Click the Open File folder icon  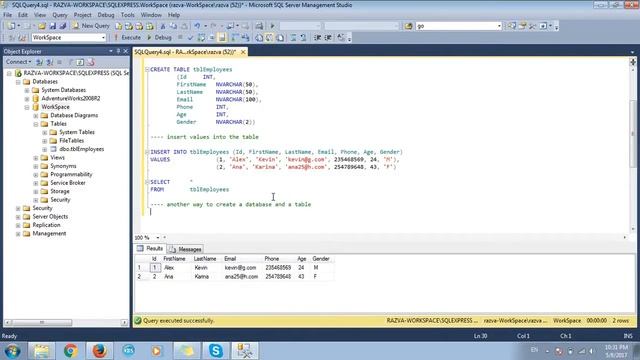click(42, 26)
